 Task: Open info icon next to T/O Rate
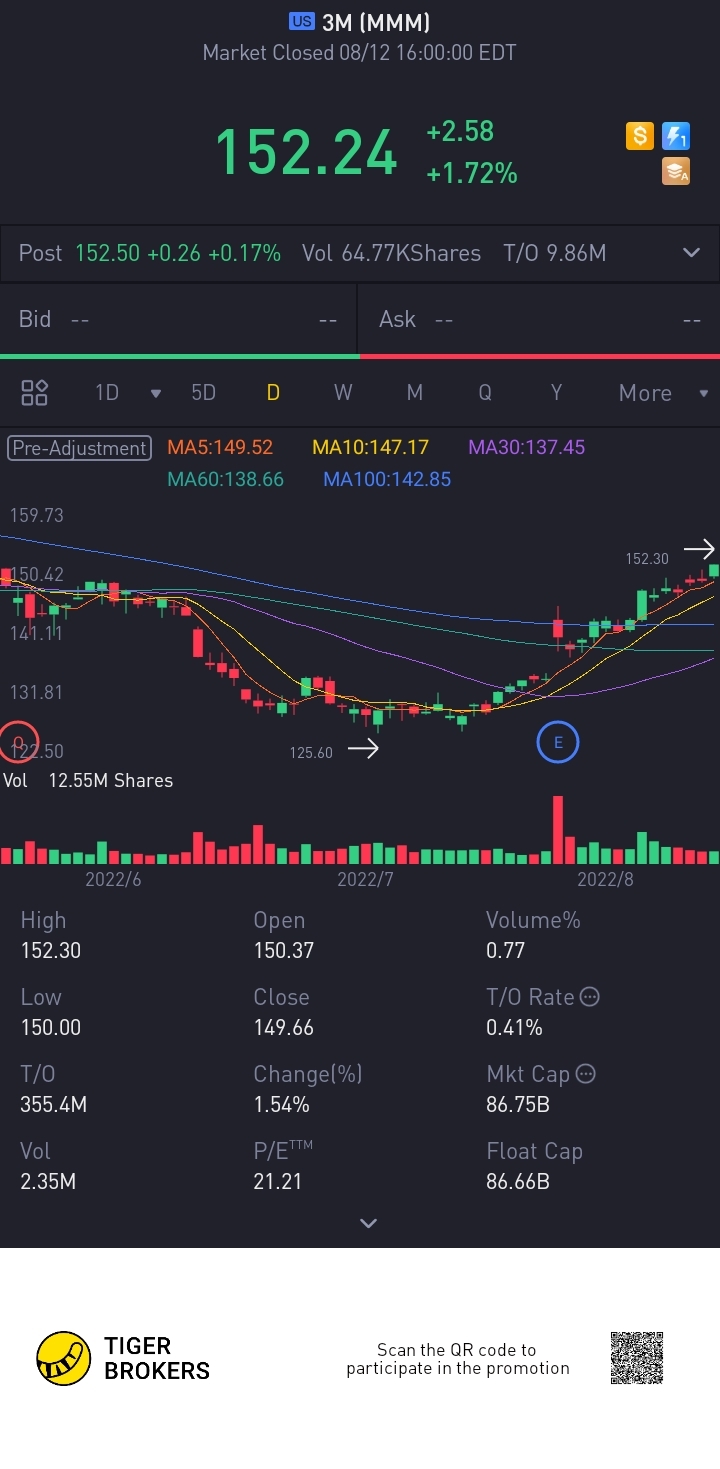tap(590, 997)
